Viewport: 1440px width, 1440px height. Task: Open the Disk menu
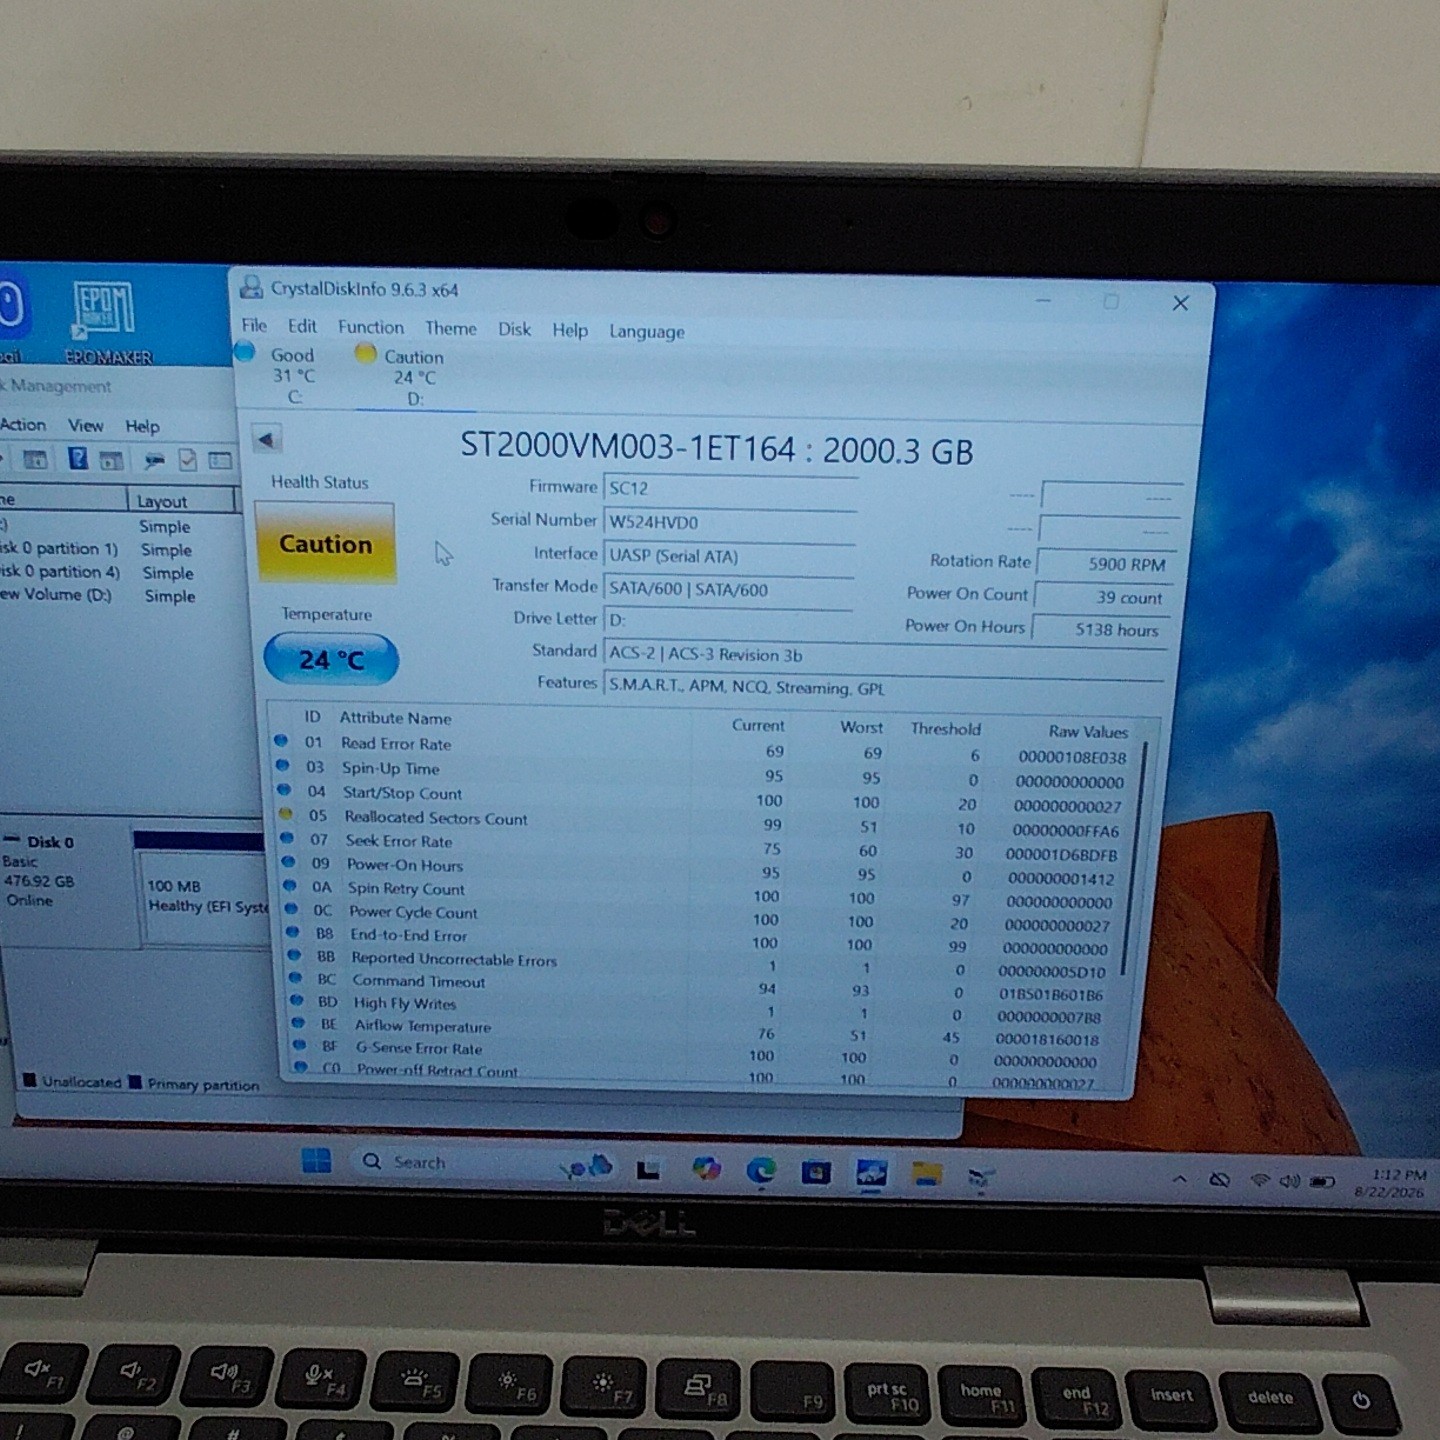pos(515,329)
